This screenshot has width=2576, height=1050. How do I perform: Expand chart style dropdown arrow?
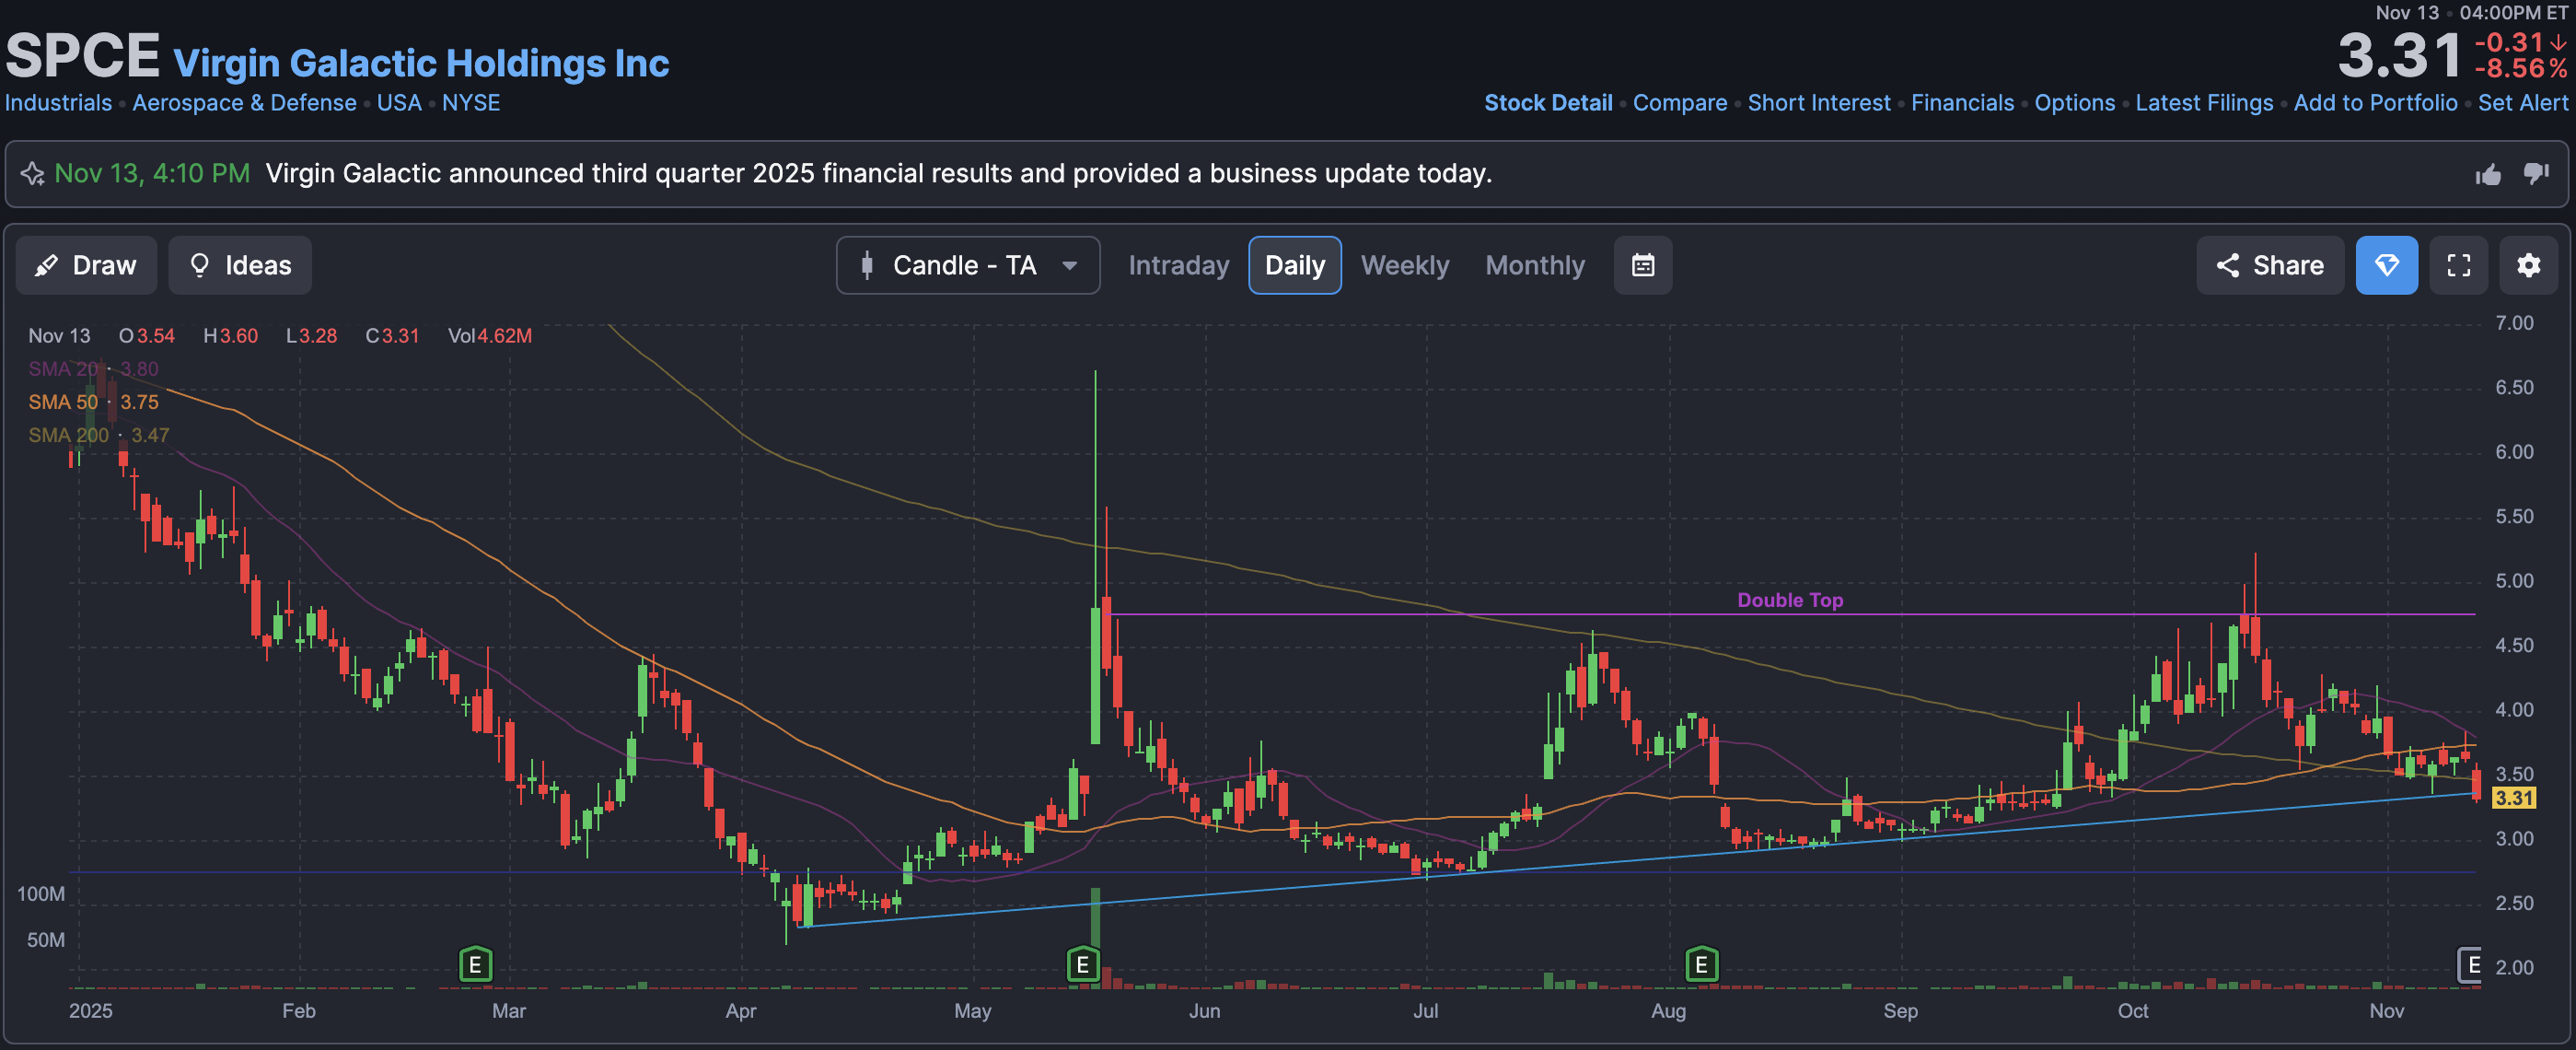click(x=1069, y=266)
